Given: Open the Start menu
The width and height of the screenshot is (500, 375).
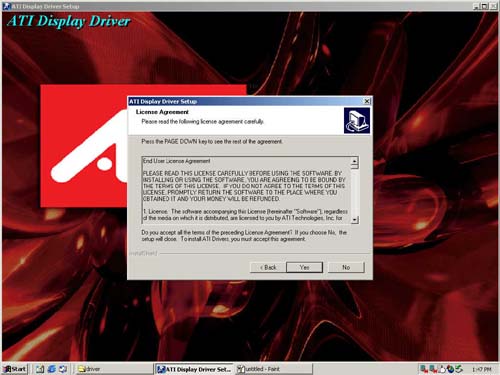Looking at the screenshot, I should coord(15,369).
